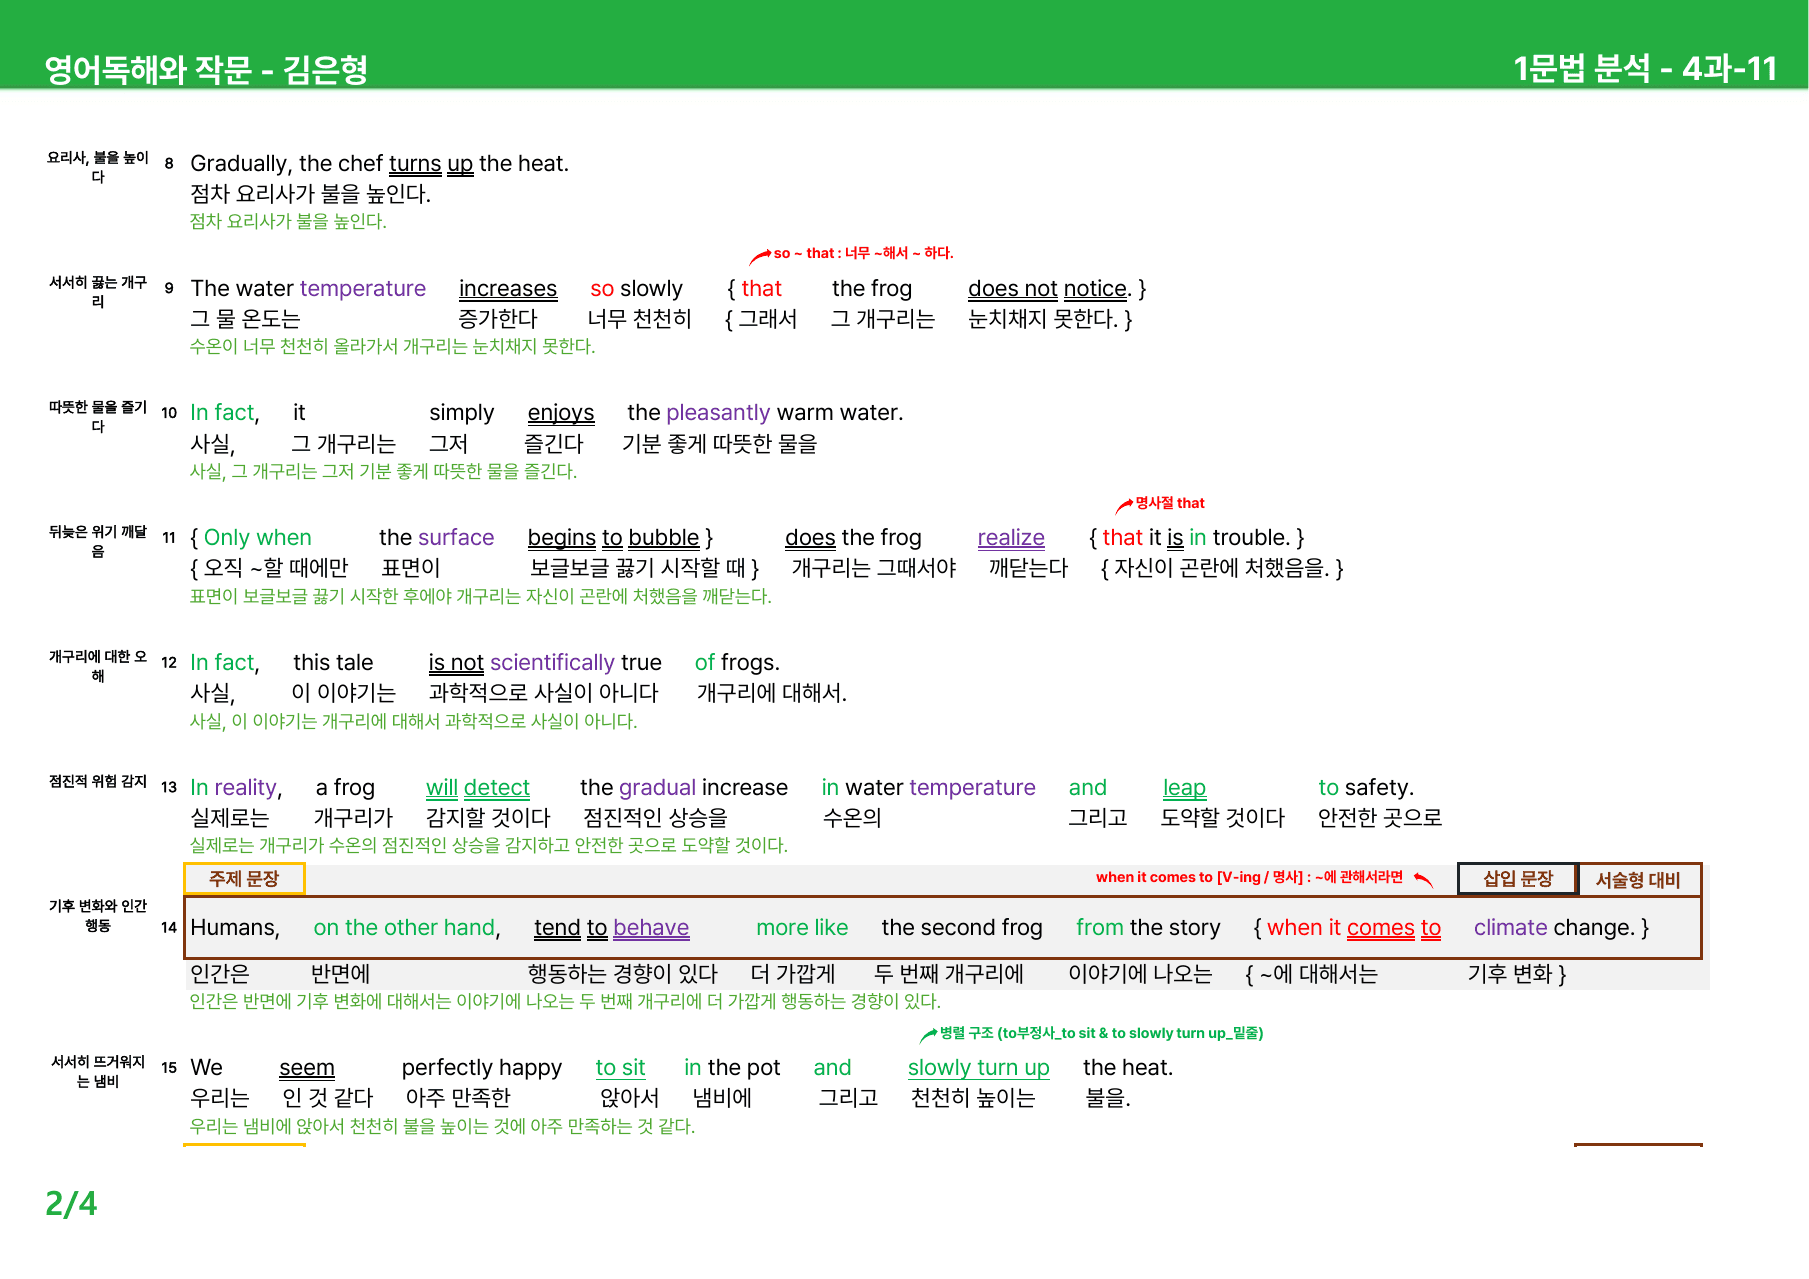Click the '삽입 문장' boxed label
Image resolution: width=1809 pixels, height=1279 pixels.
(1517, 879)
